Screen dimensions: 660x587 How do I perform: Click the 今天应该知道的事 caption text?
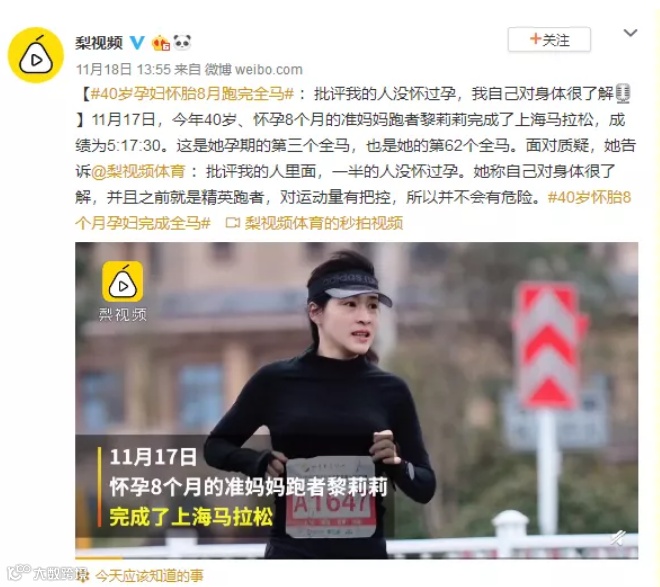pyautogui.click(x=149, y=576)
